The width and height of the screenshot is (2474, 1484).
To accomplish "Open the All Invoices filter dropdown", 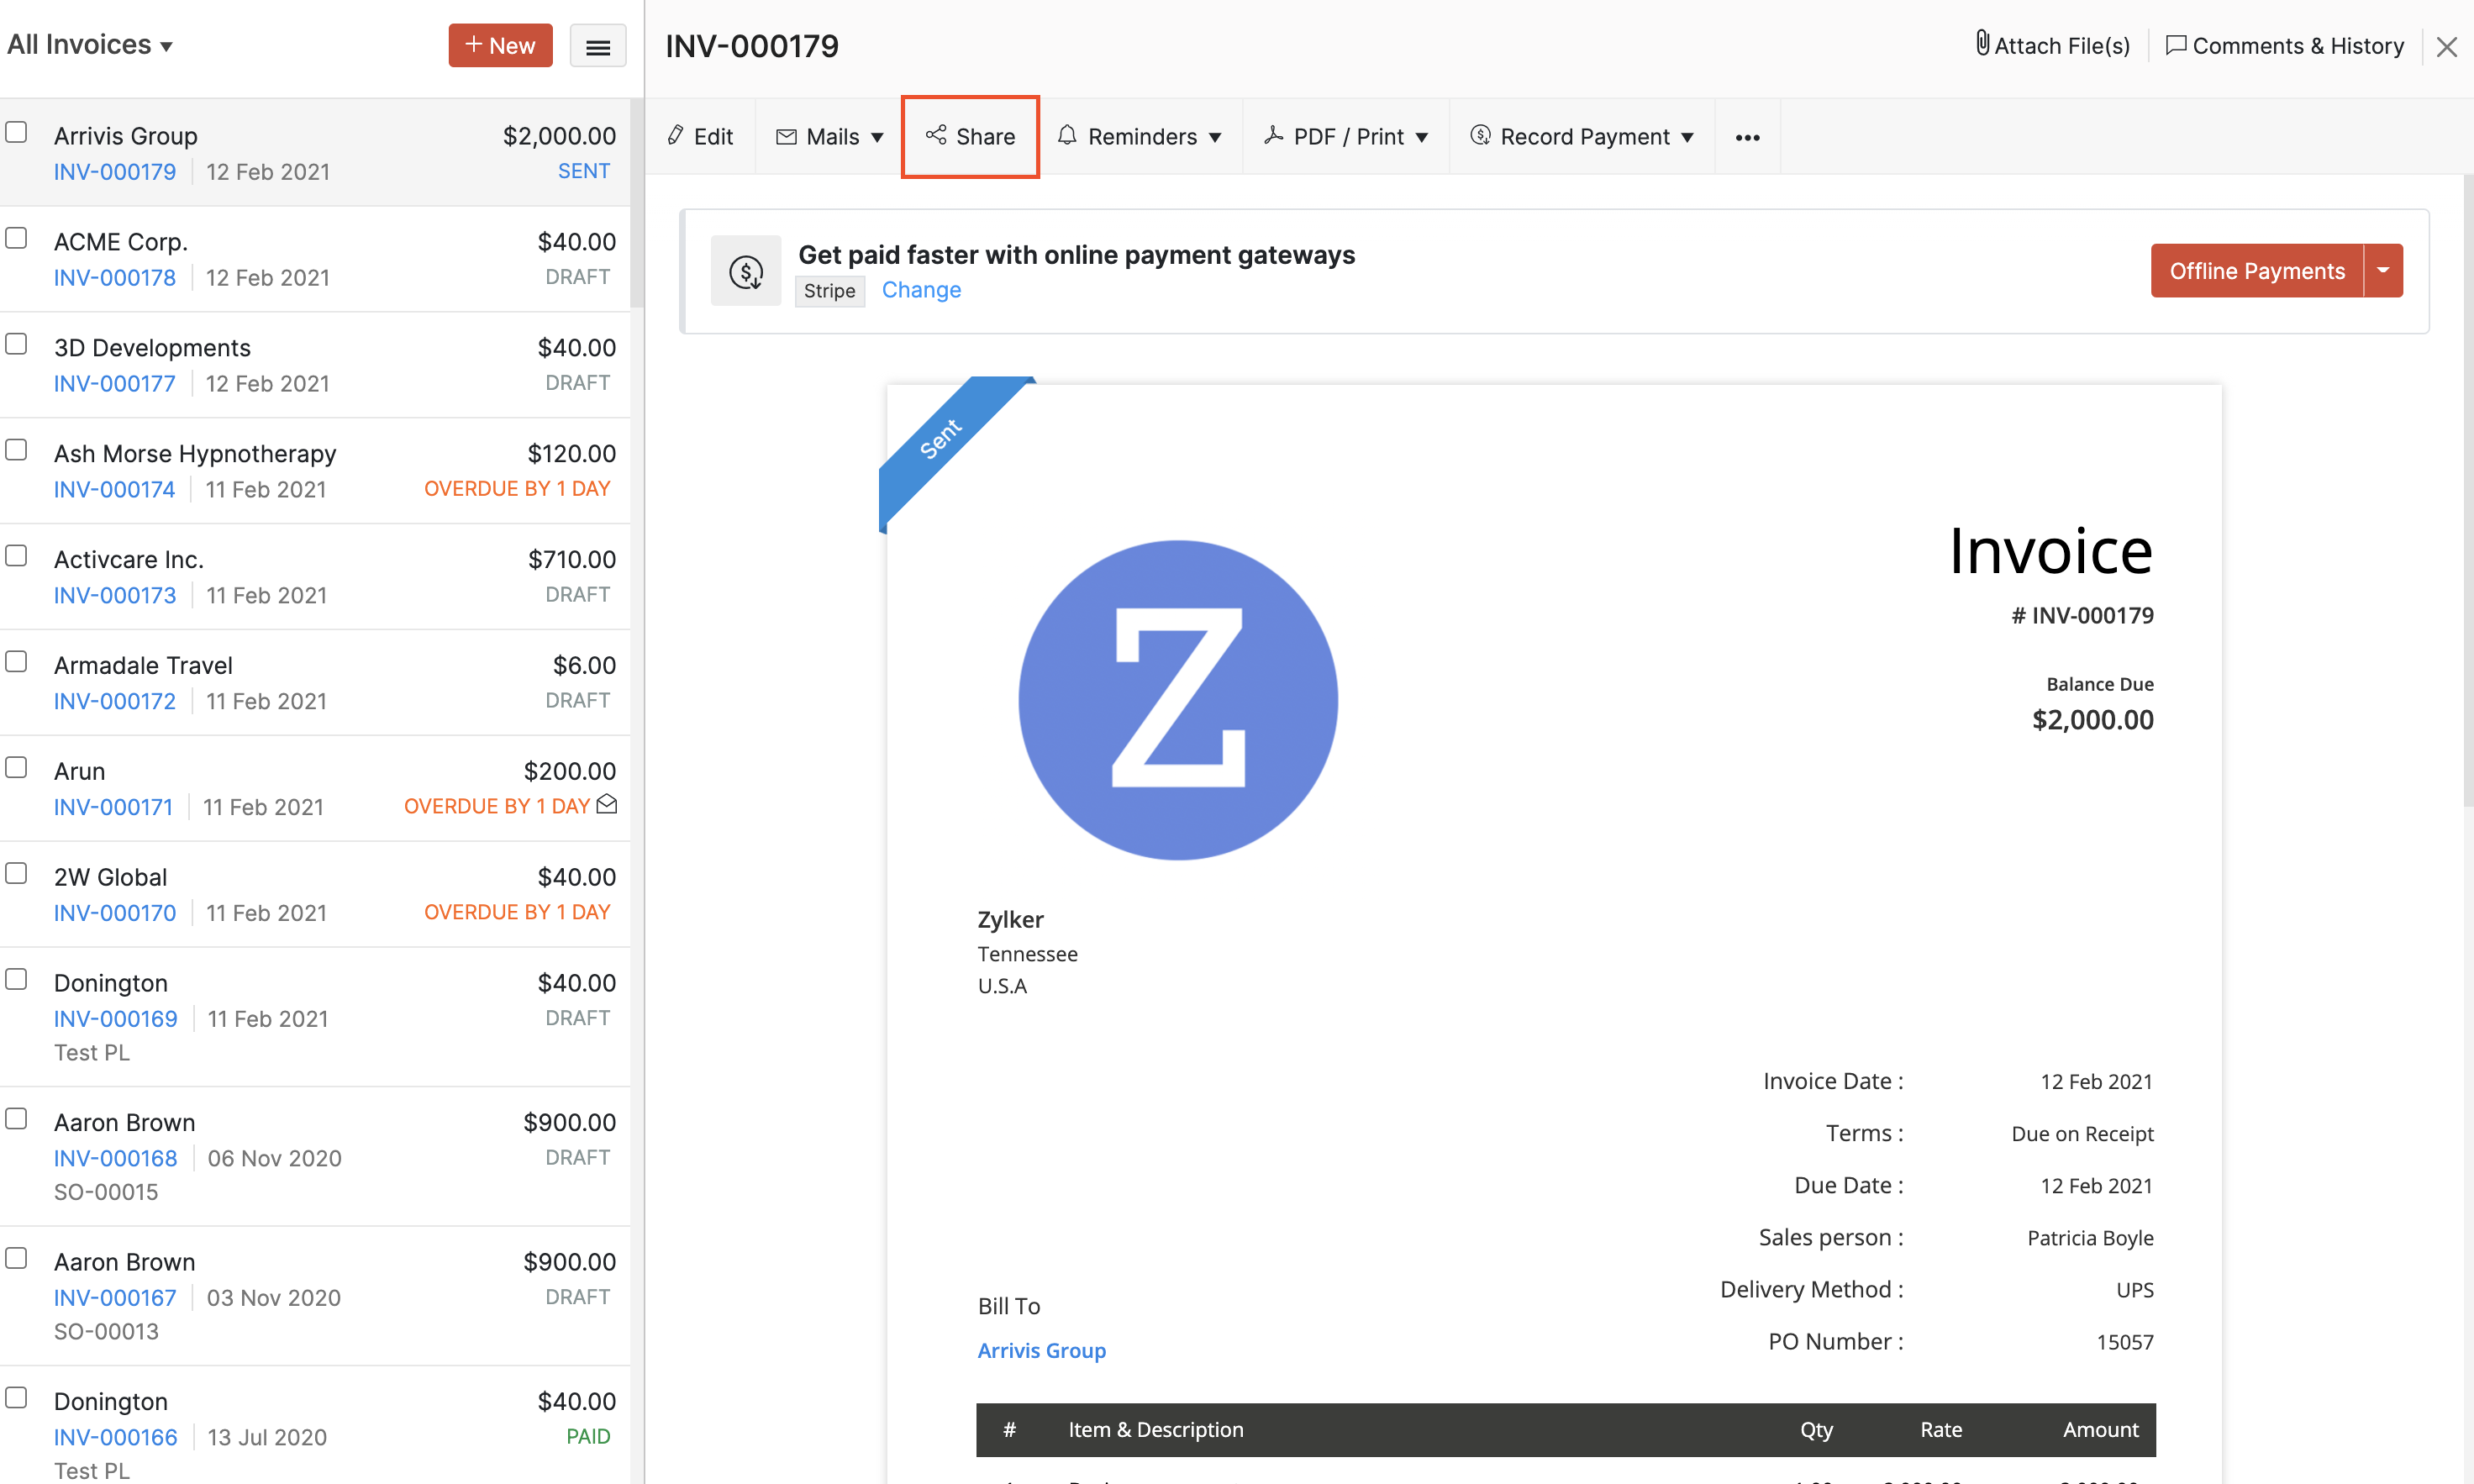I will 90,44.
